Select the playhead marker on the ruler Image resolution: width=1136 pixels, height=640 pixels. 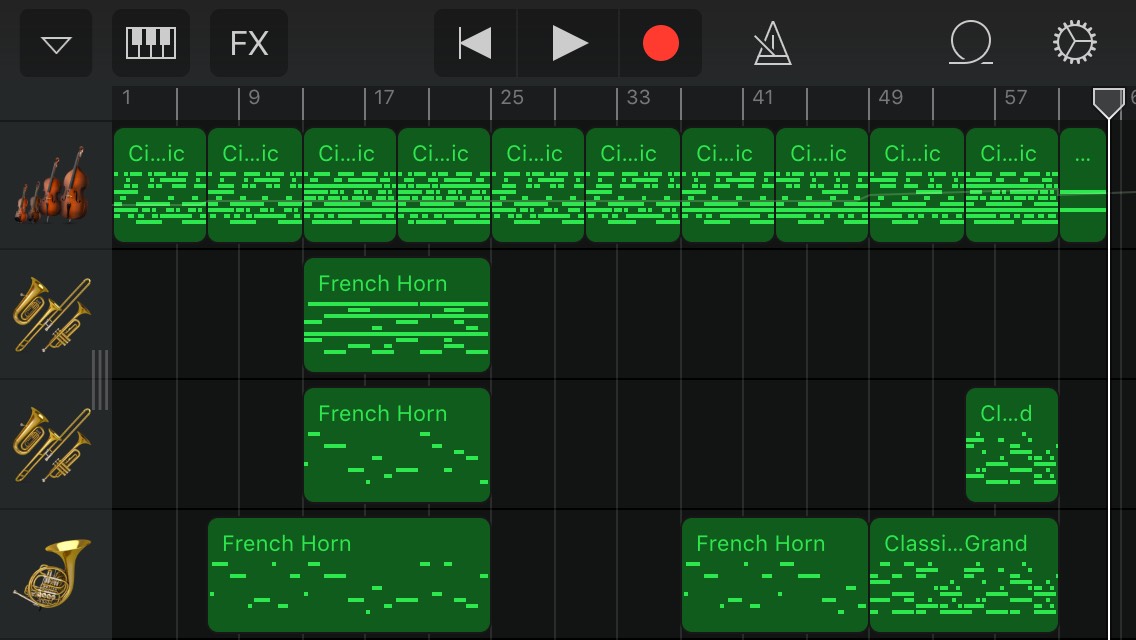[x=1108, y=104]
